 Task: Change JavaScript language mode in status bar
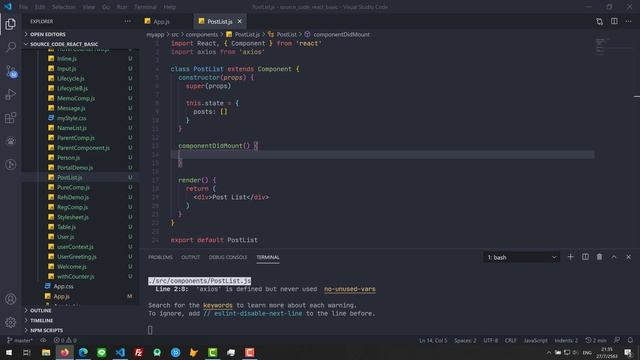click(535, 340)
